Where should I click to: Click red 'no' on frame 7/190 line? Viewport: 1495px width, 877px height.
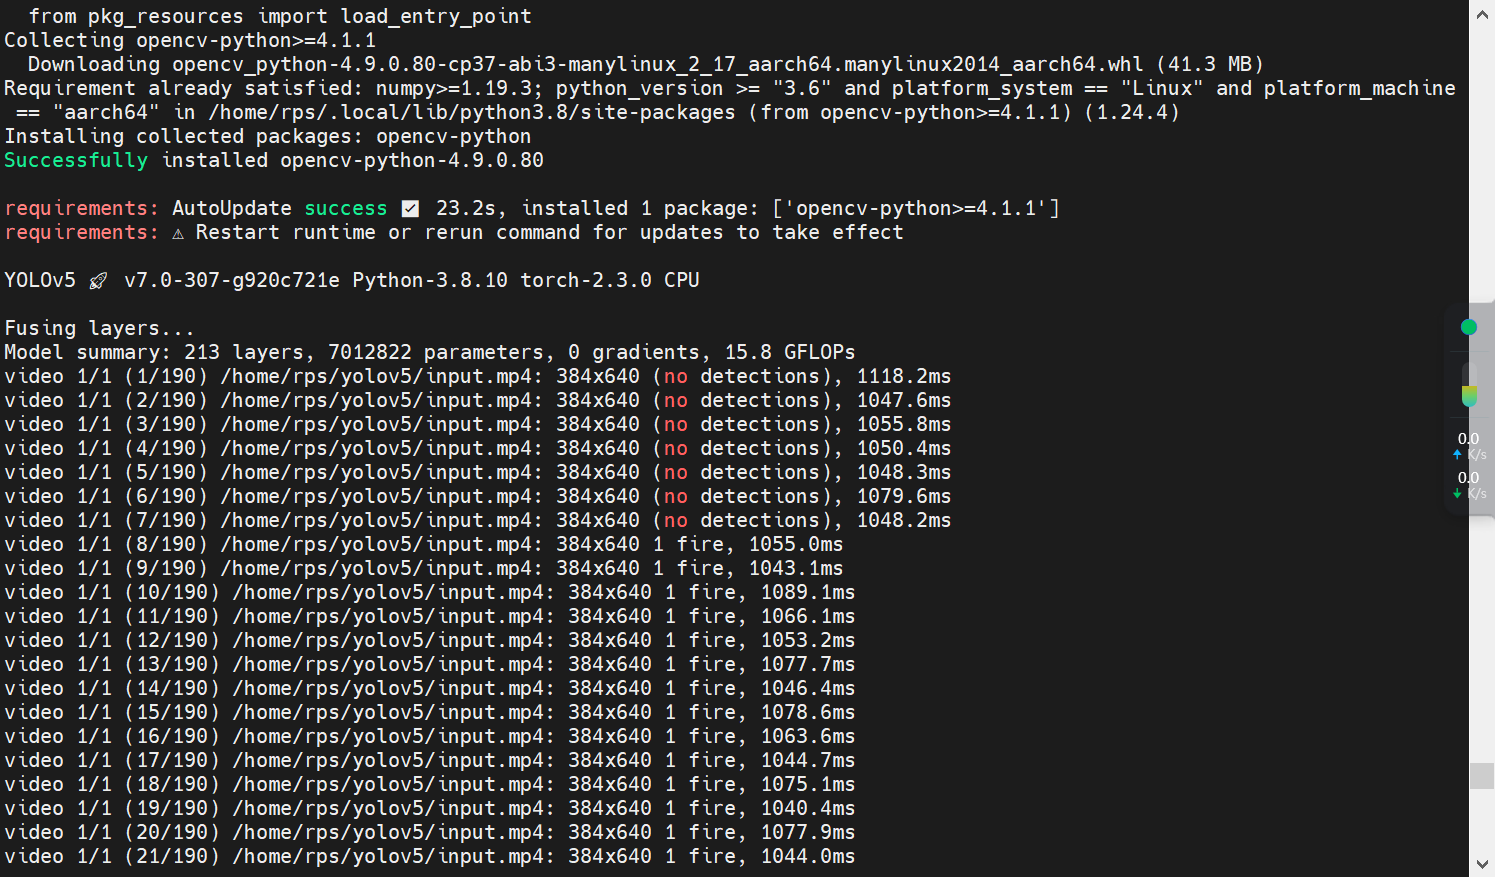tap(676, 520)
